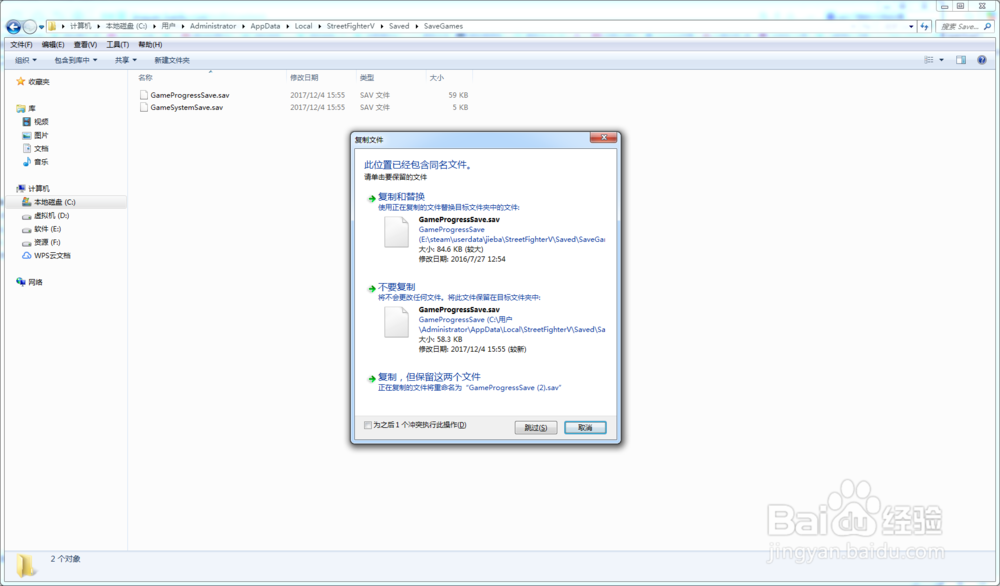
Task: Click the destination file icon under 不要复制
Action: click(396, 322)
